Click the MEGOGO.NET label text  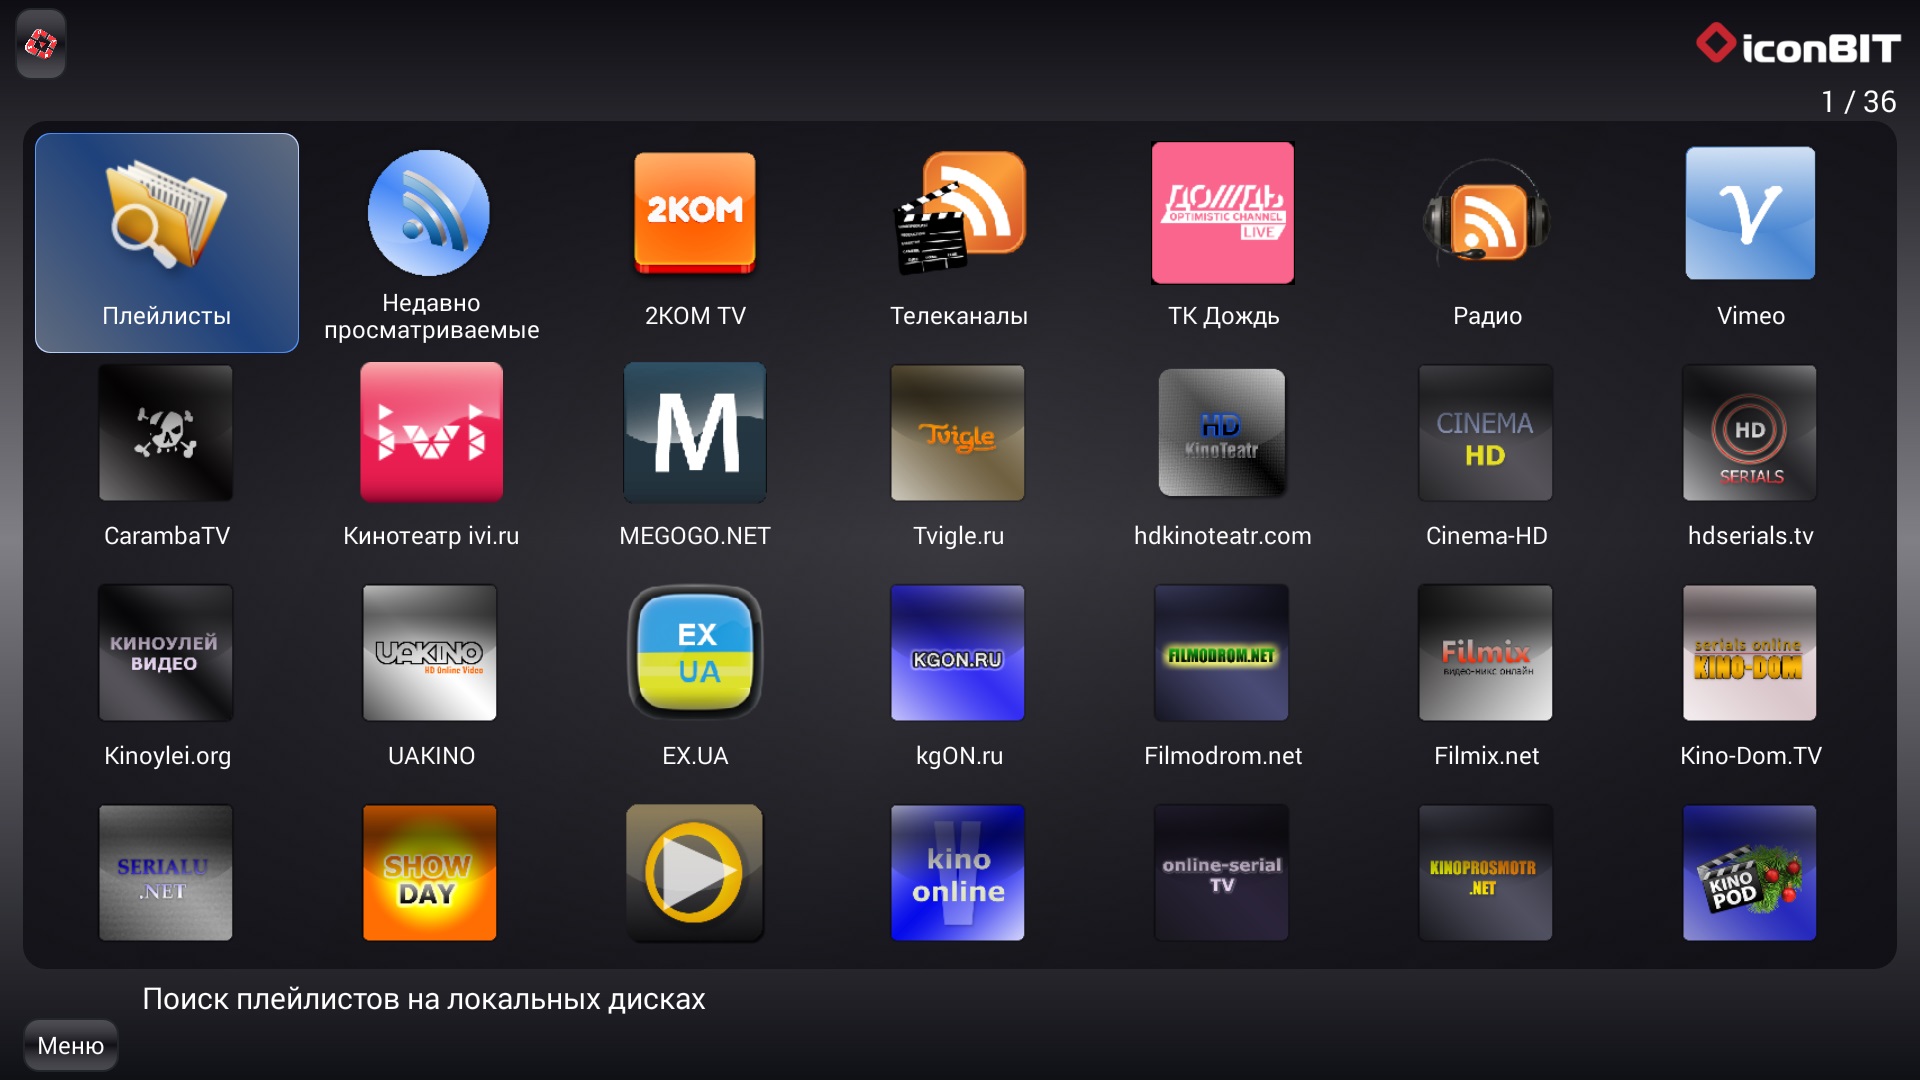click(695, 536)
